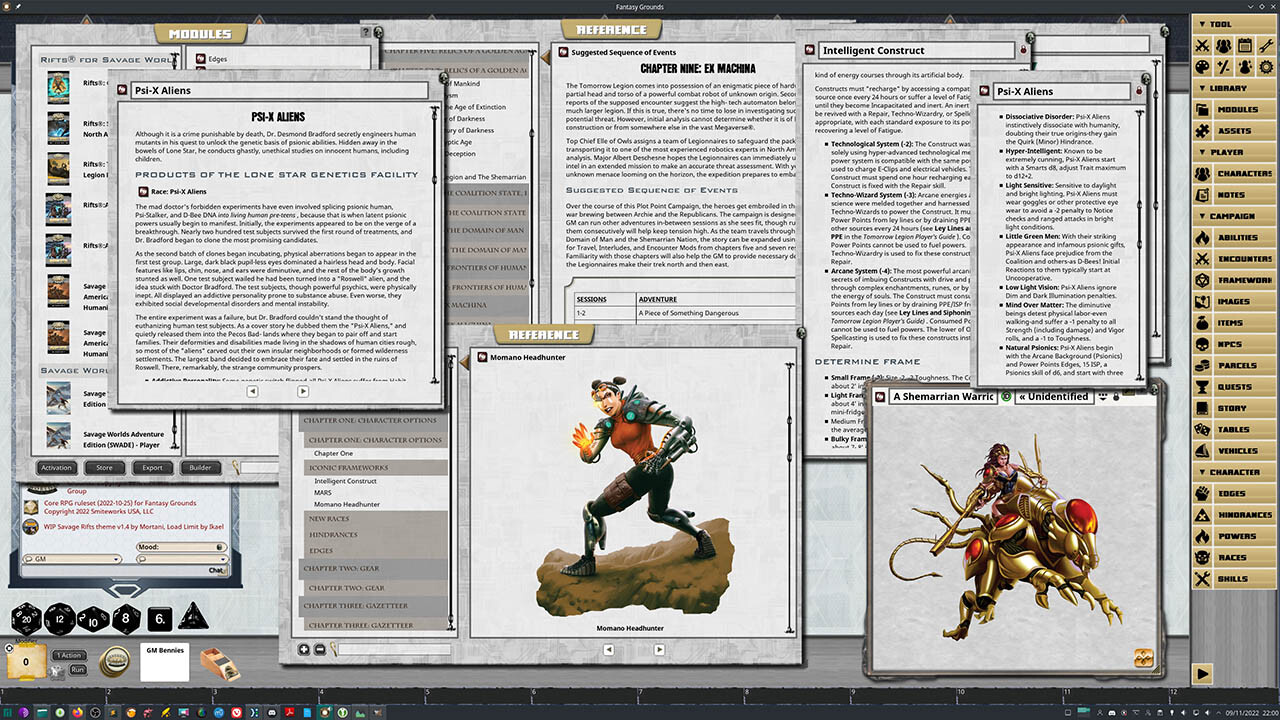Roll the black d20 die
The height and width of the screenshot is (720, 1280).
click(x=26, y=619)
